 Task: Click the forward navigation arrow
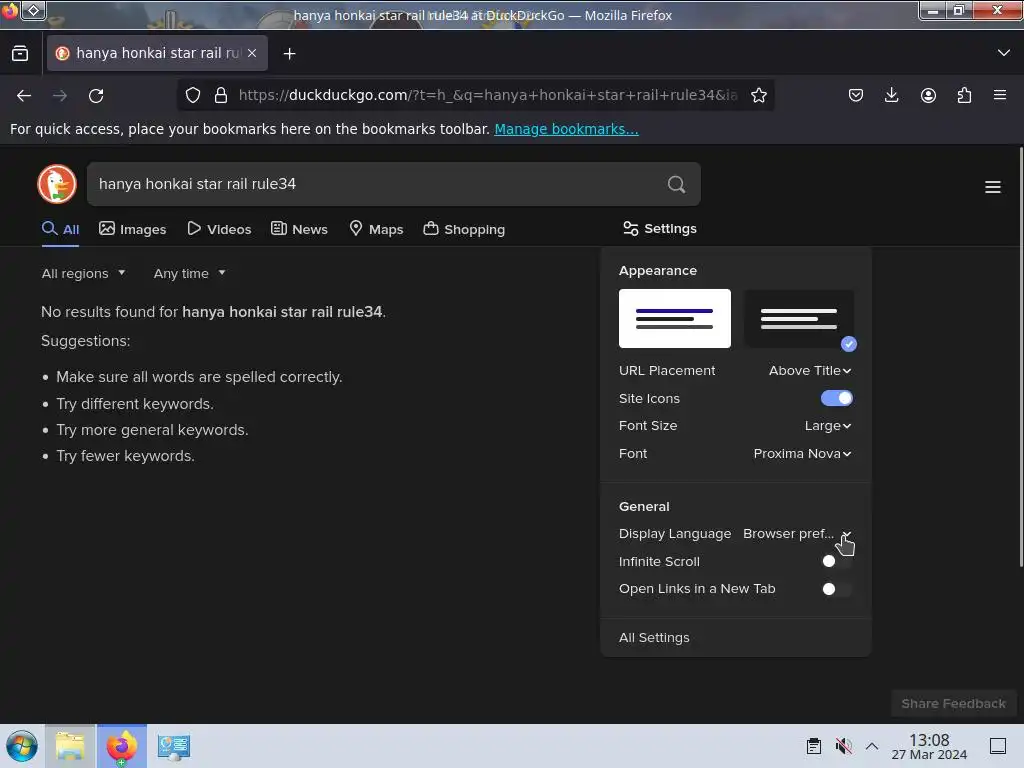60,96
